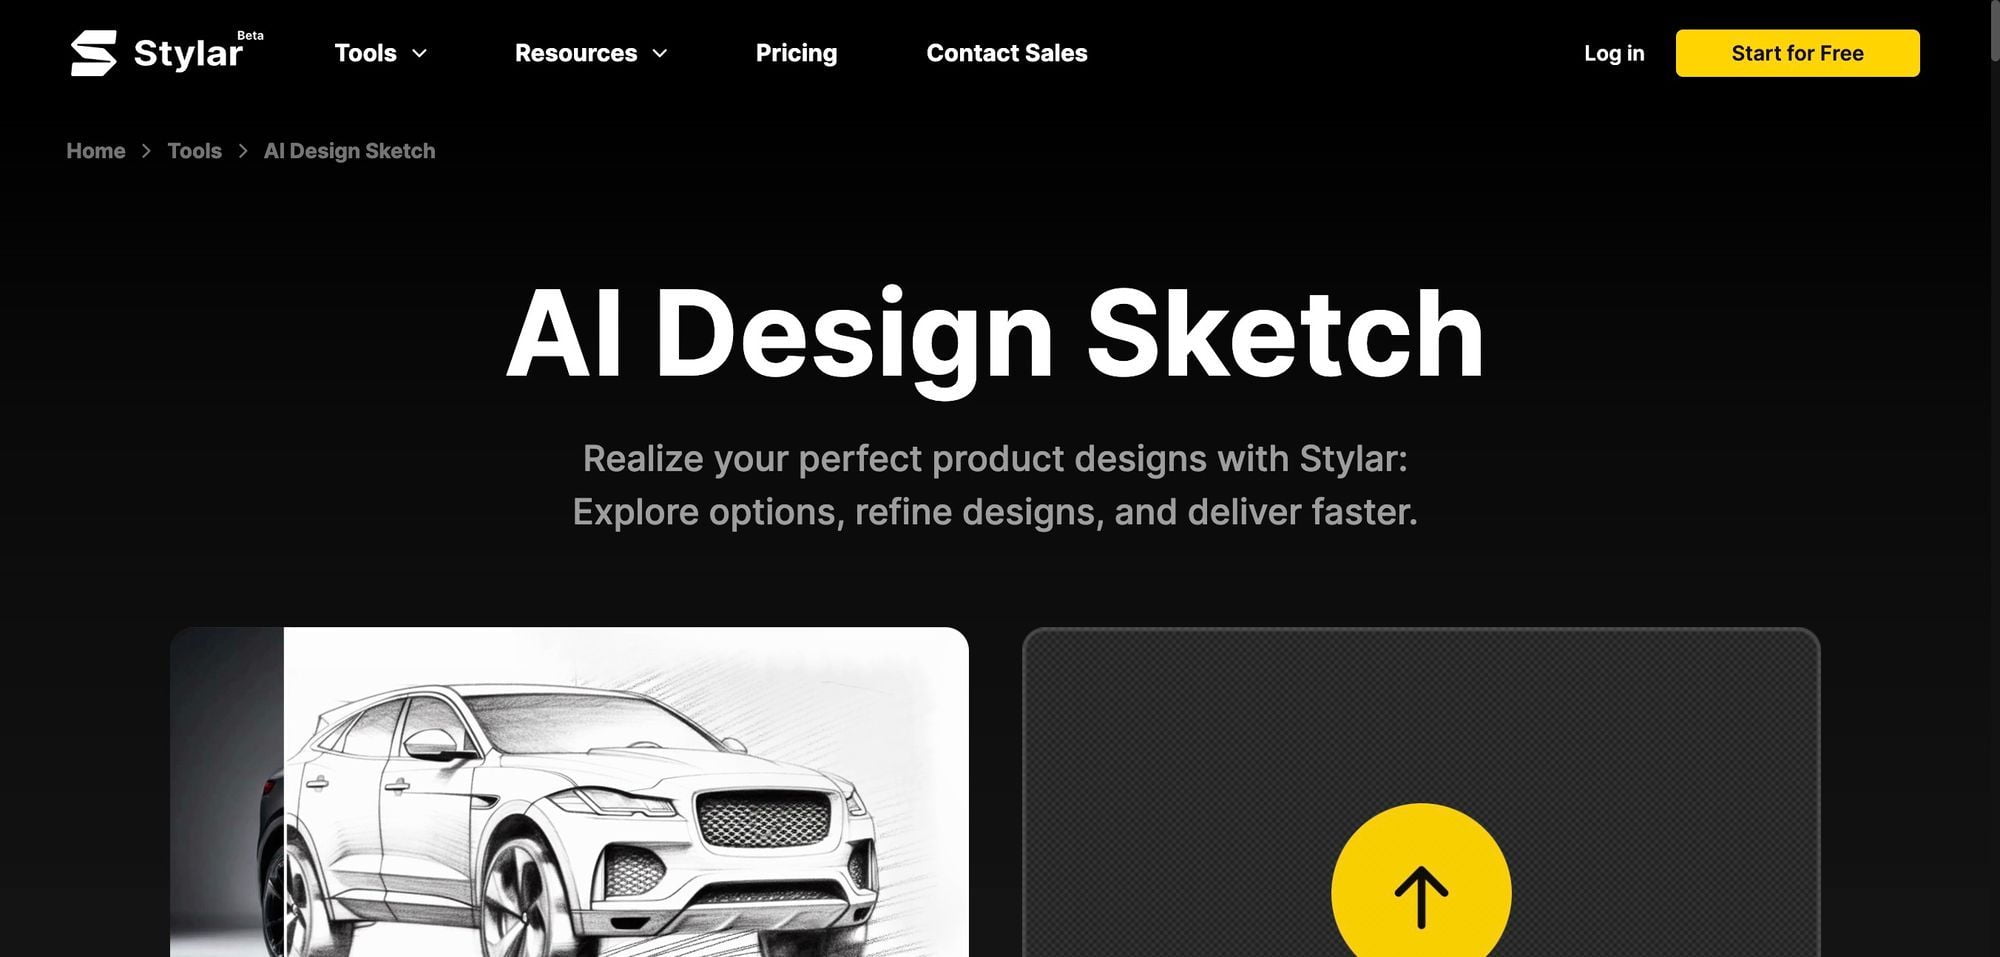The image size is (2000, 957).
Task: Click the breadcrumb chevron after Tools
Action: click(242, 151)
